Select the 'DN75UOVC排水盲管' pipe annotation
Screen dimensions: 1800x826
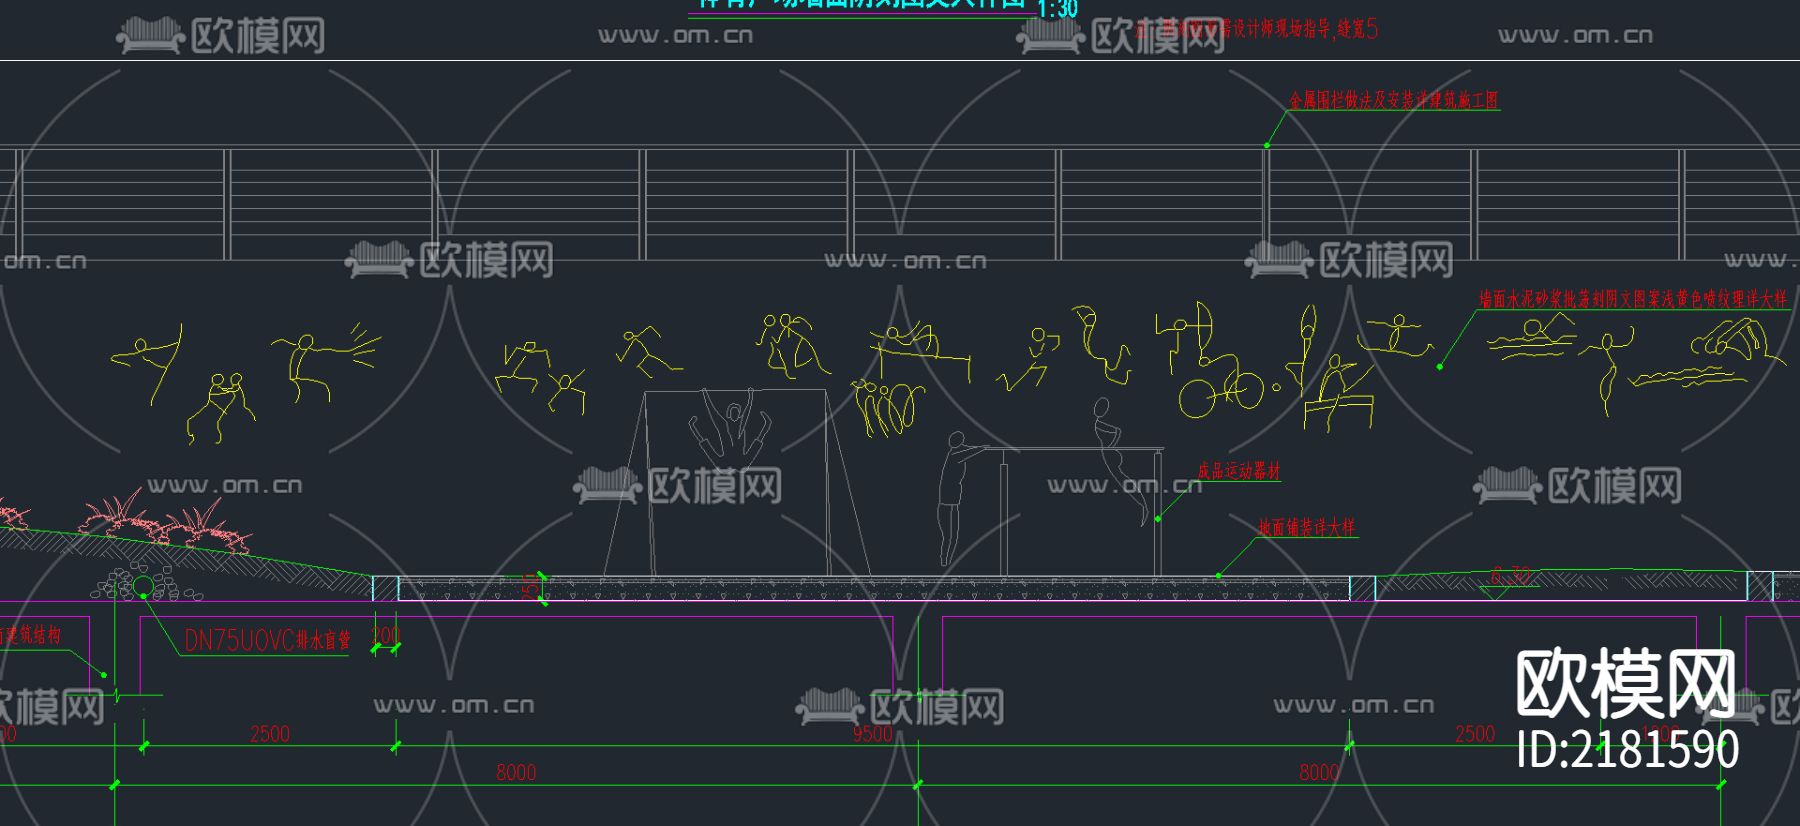click(x=267, y=640)
